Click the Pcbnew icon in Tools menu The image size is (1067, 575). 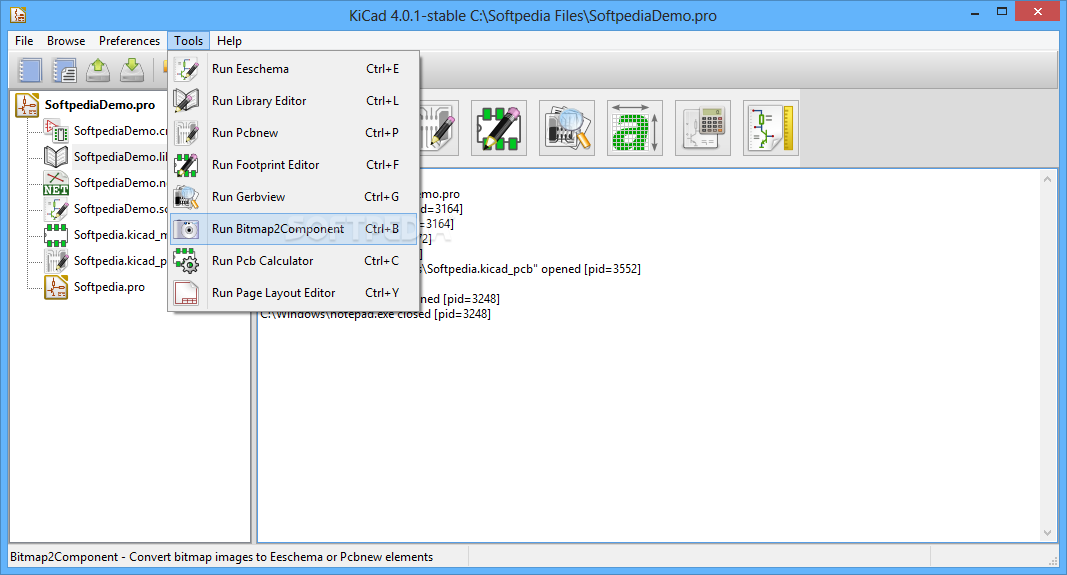tap(186, 133)
